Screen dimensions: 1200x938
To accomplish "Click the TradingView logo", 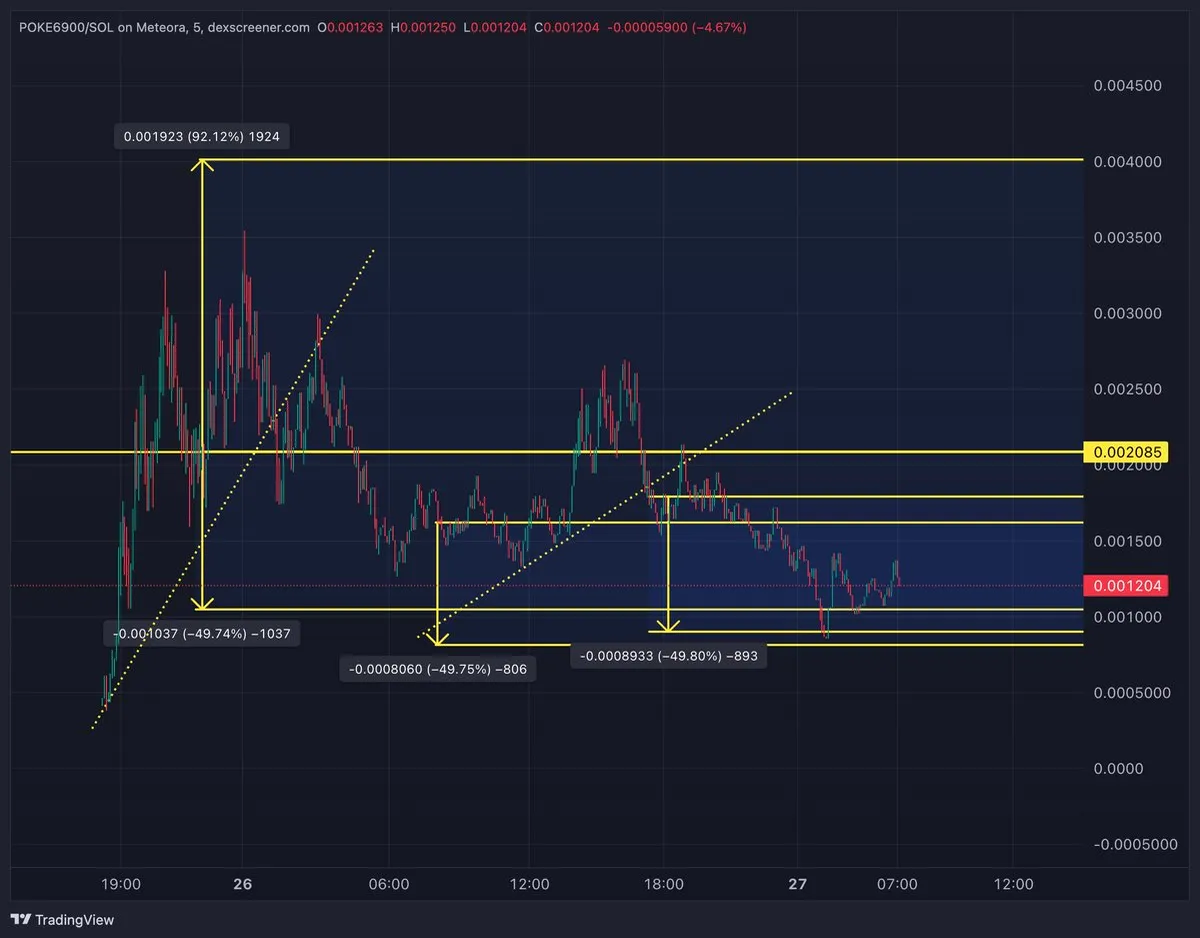I will [63, 919].
